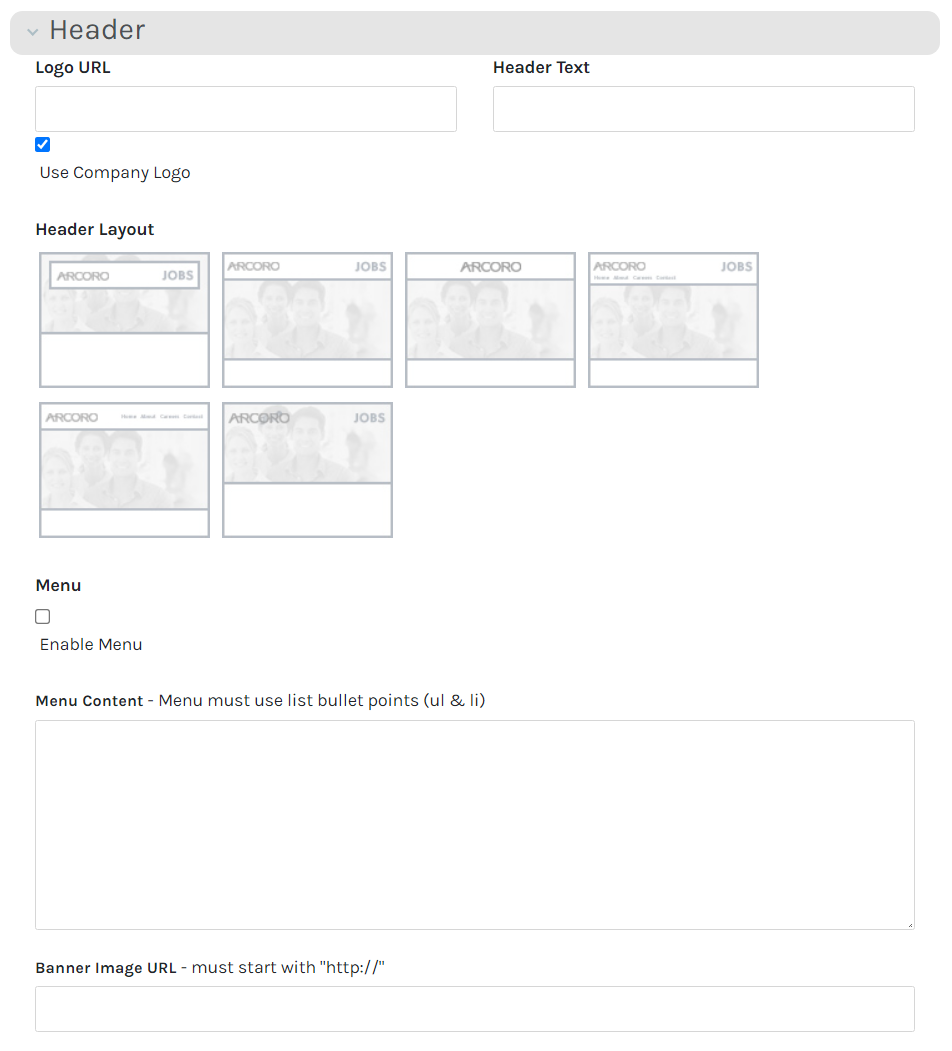Click inside the Menu Content text area

[474, 824]
